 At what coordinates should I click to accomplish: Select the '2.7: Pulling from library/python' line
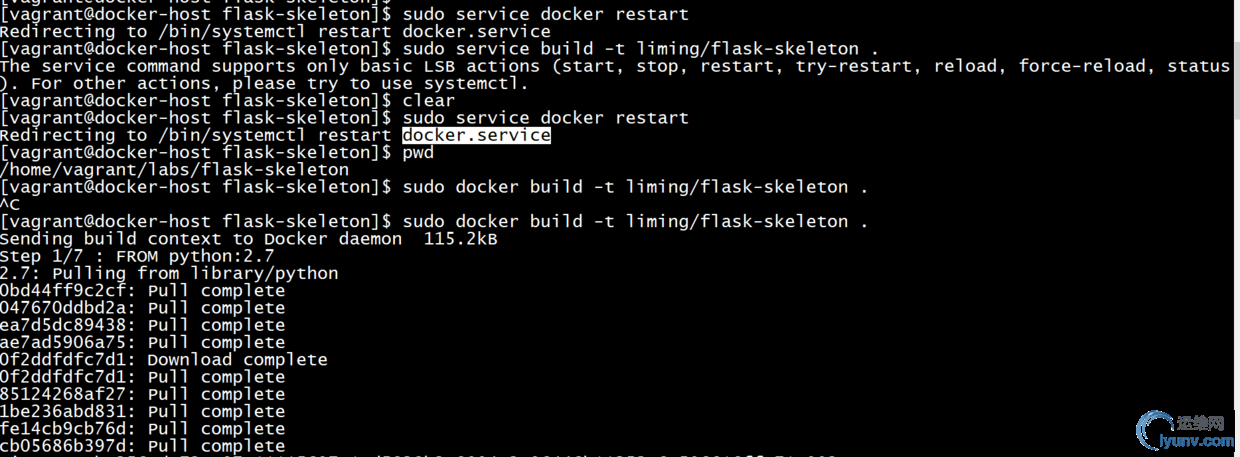(170, 273)
